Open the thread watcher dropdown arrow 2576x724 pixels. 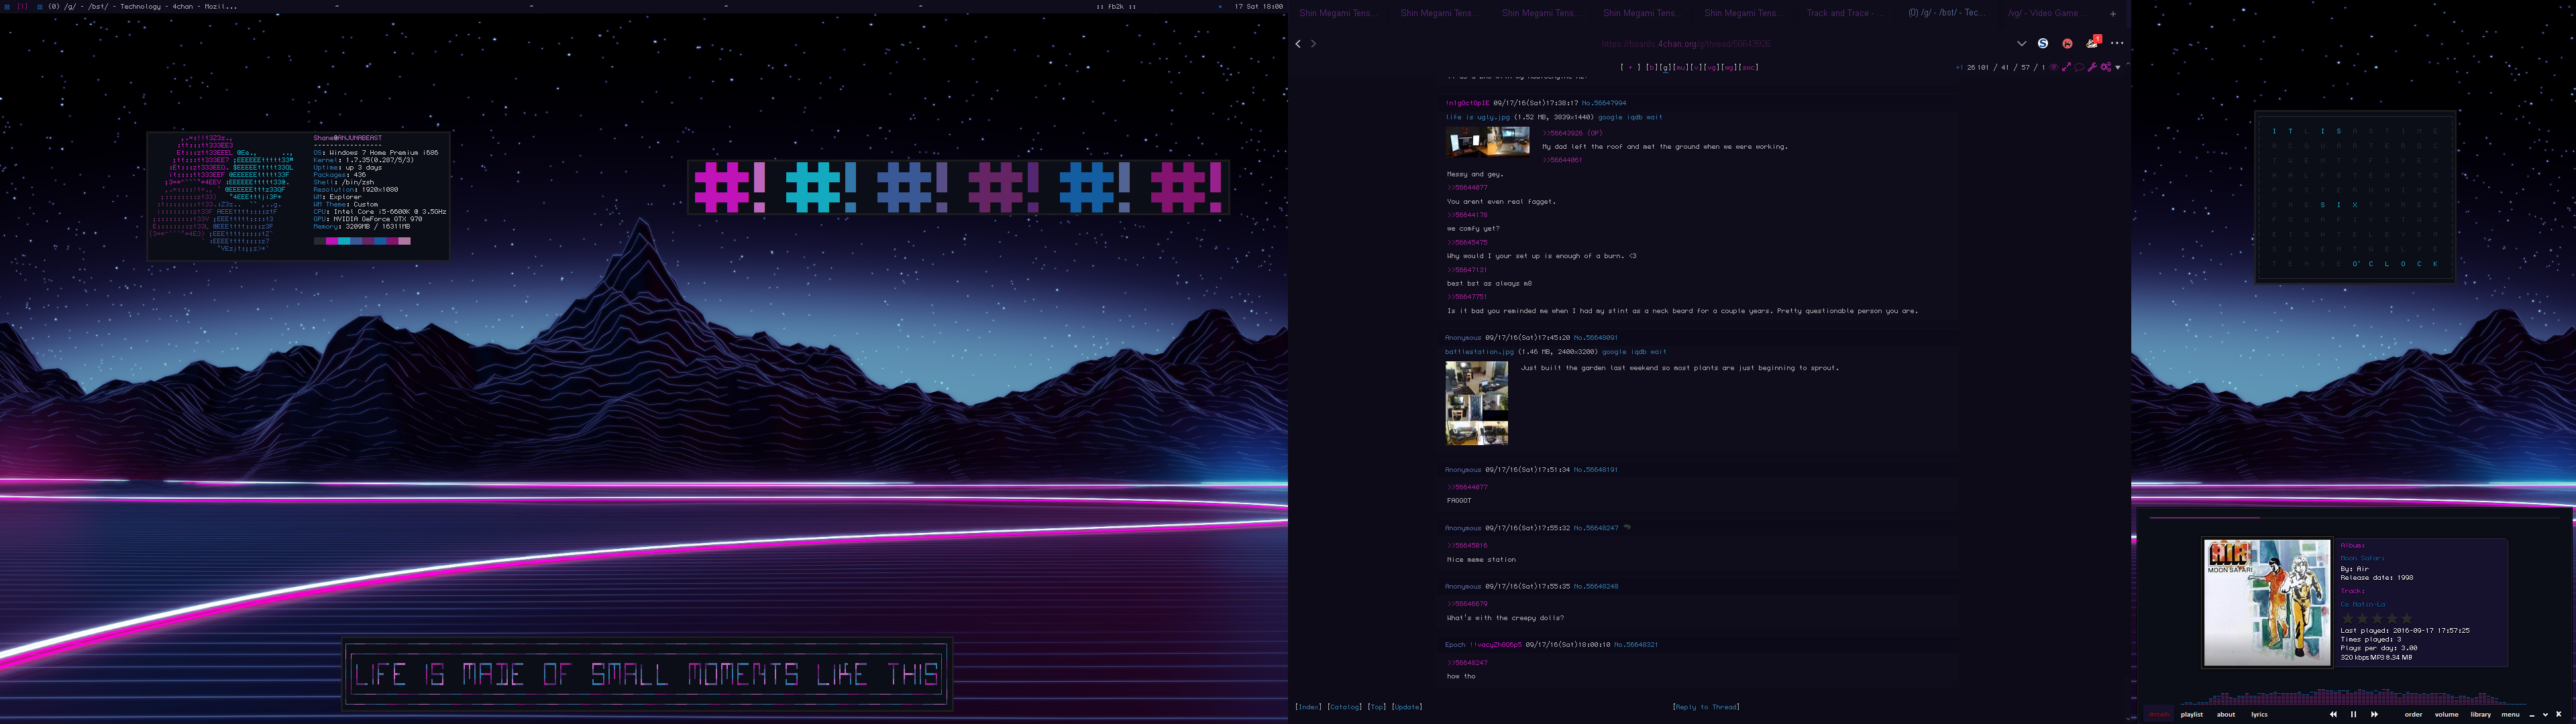[x=2118, y=68]
